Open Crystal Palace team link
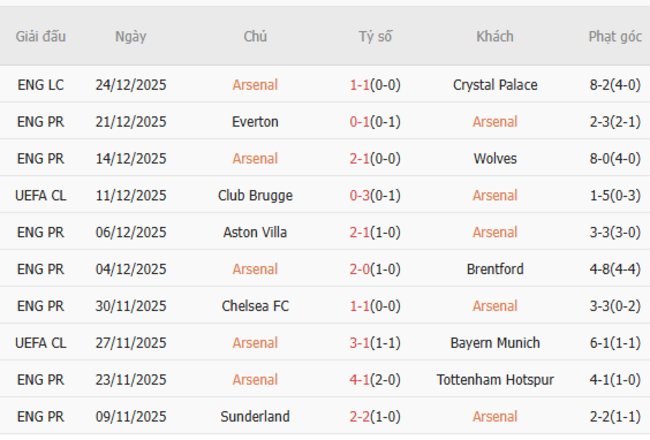 495,85
